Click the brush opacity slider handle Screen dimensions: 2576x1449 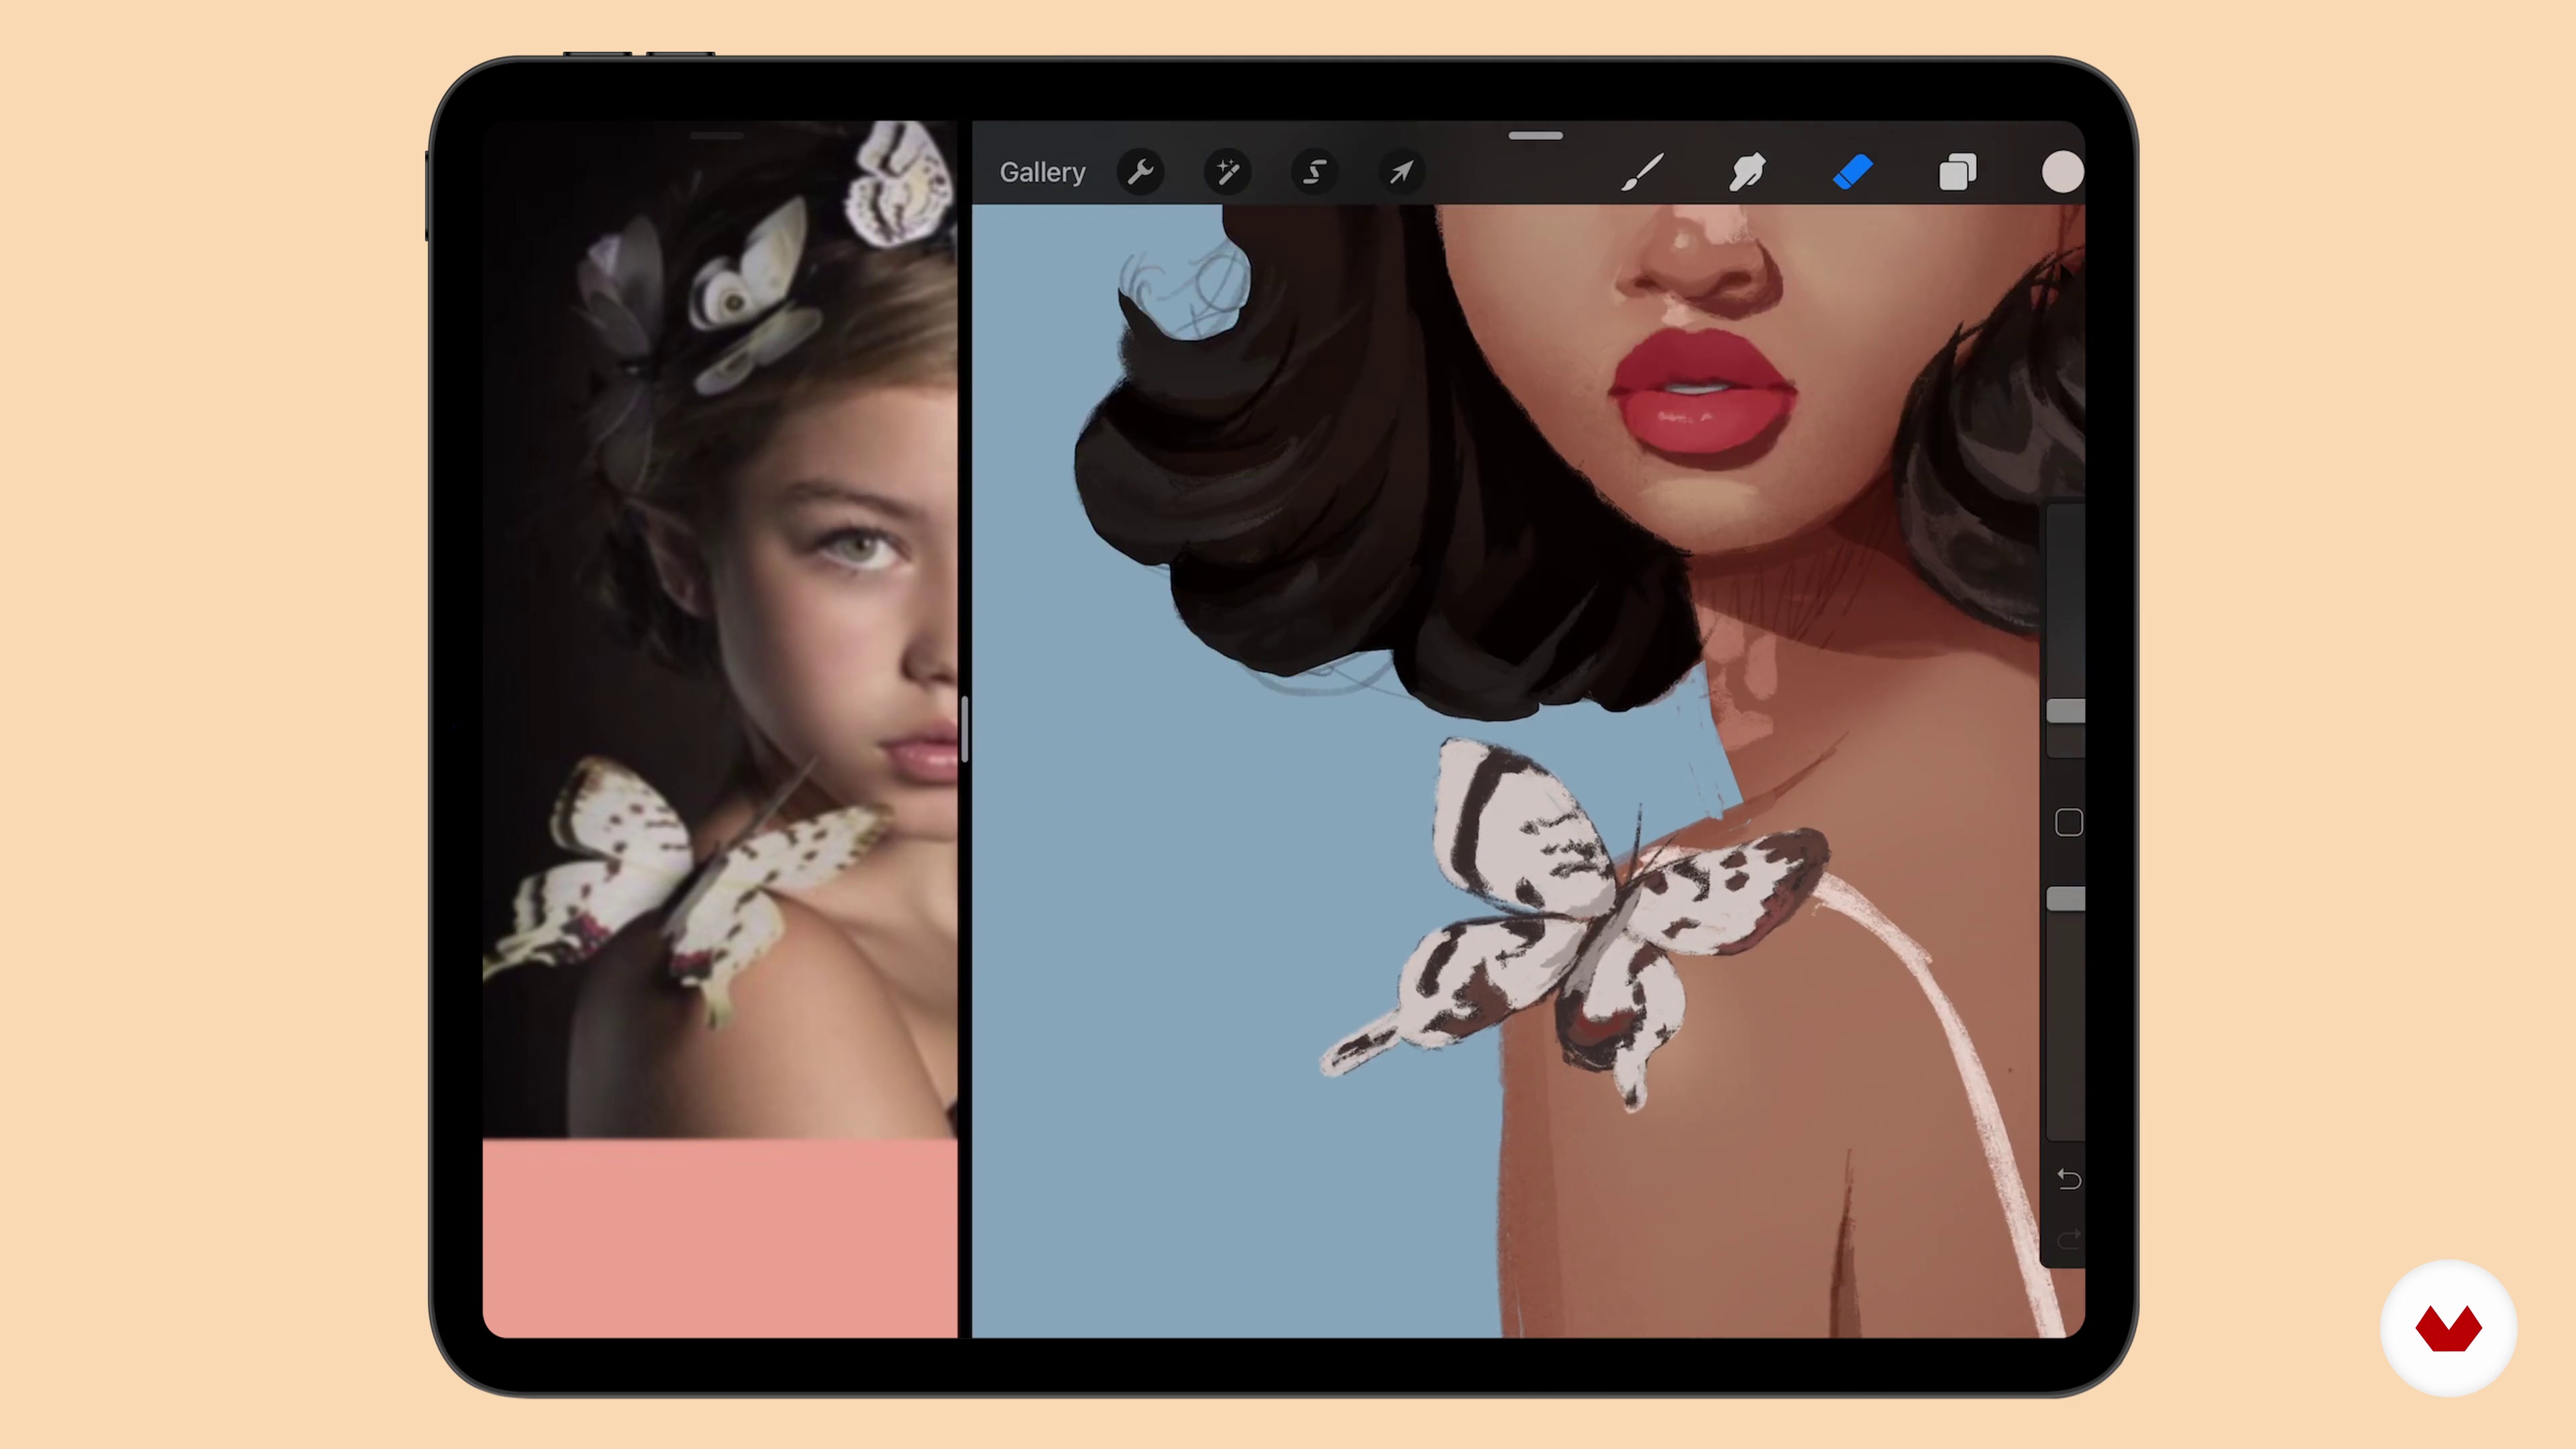pos(2066,899)
